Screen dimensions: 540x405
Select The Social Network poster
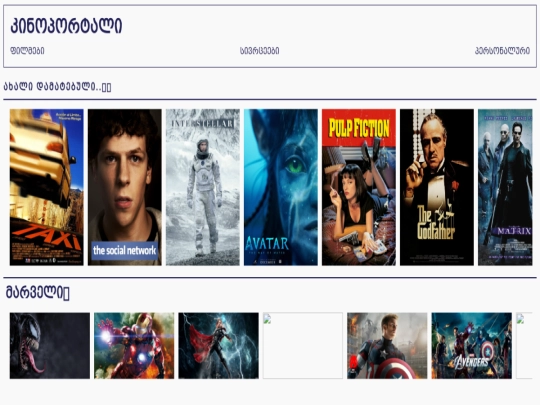click(125, 187)
